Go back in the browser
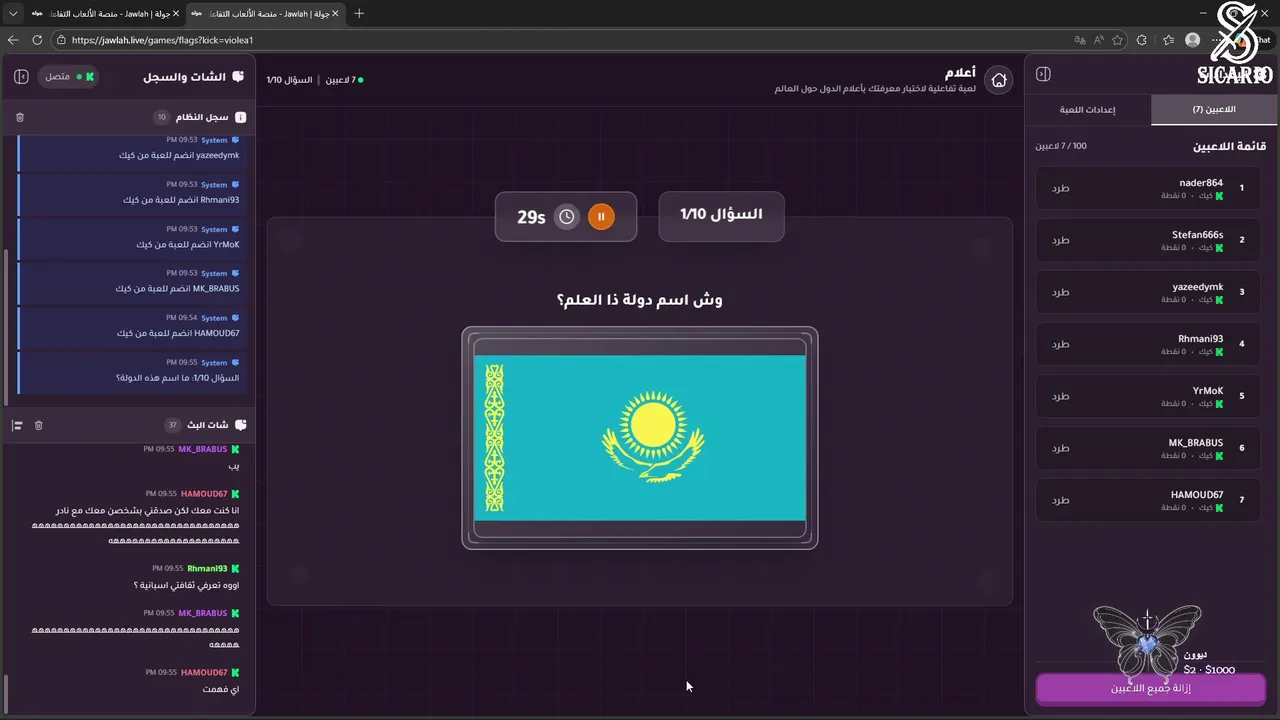The width and height of the screenshot is (1280, 720). coord(13,40)
